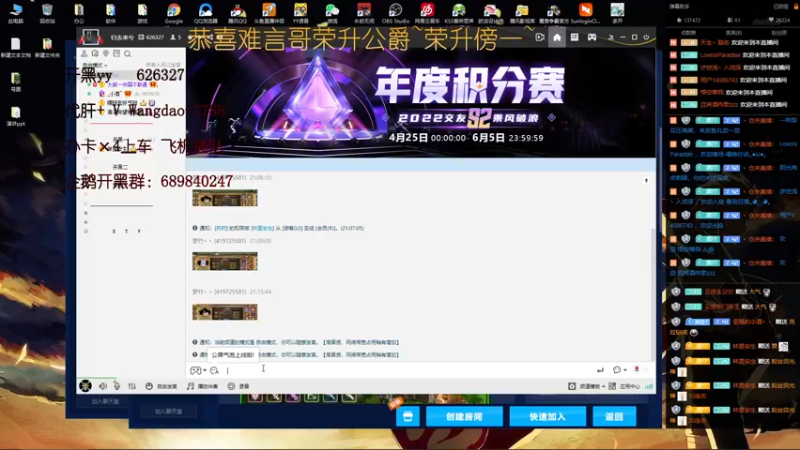The height and width of the screenshot is (450, 800).
Task: Click the Return (返回) button
Action: coord(614,416)
